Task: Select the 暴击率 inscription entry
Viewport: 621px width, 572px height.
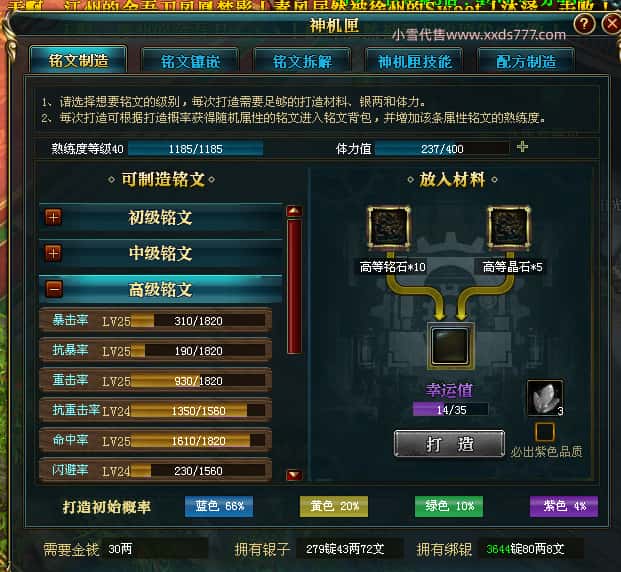Action: [x=156, y=320]
